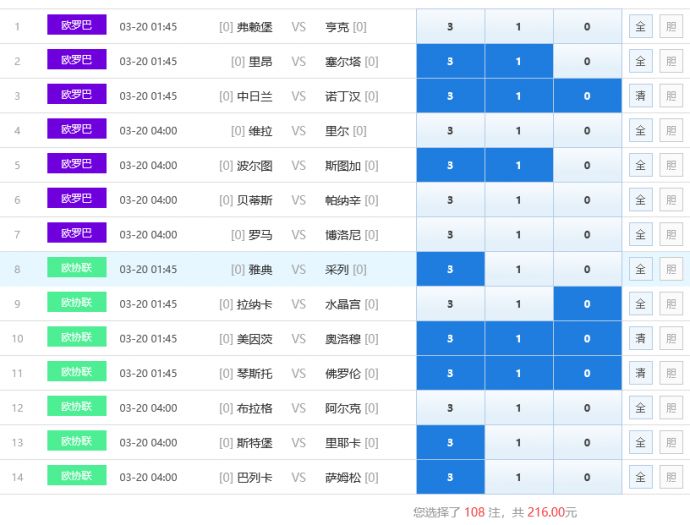Click 全 for the 布拉格 vs 阿尔克 match

coord(640,408)
